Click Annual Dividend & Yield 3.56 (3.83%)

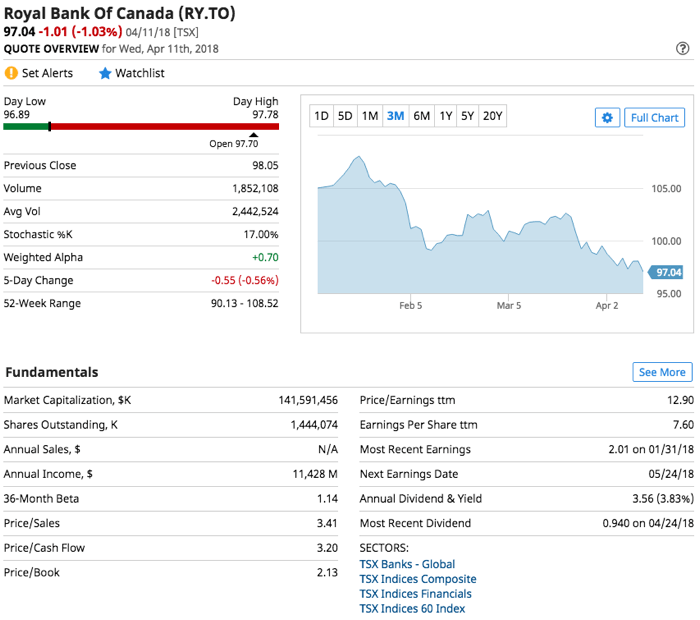pos(663,499)
